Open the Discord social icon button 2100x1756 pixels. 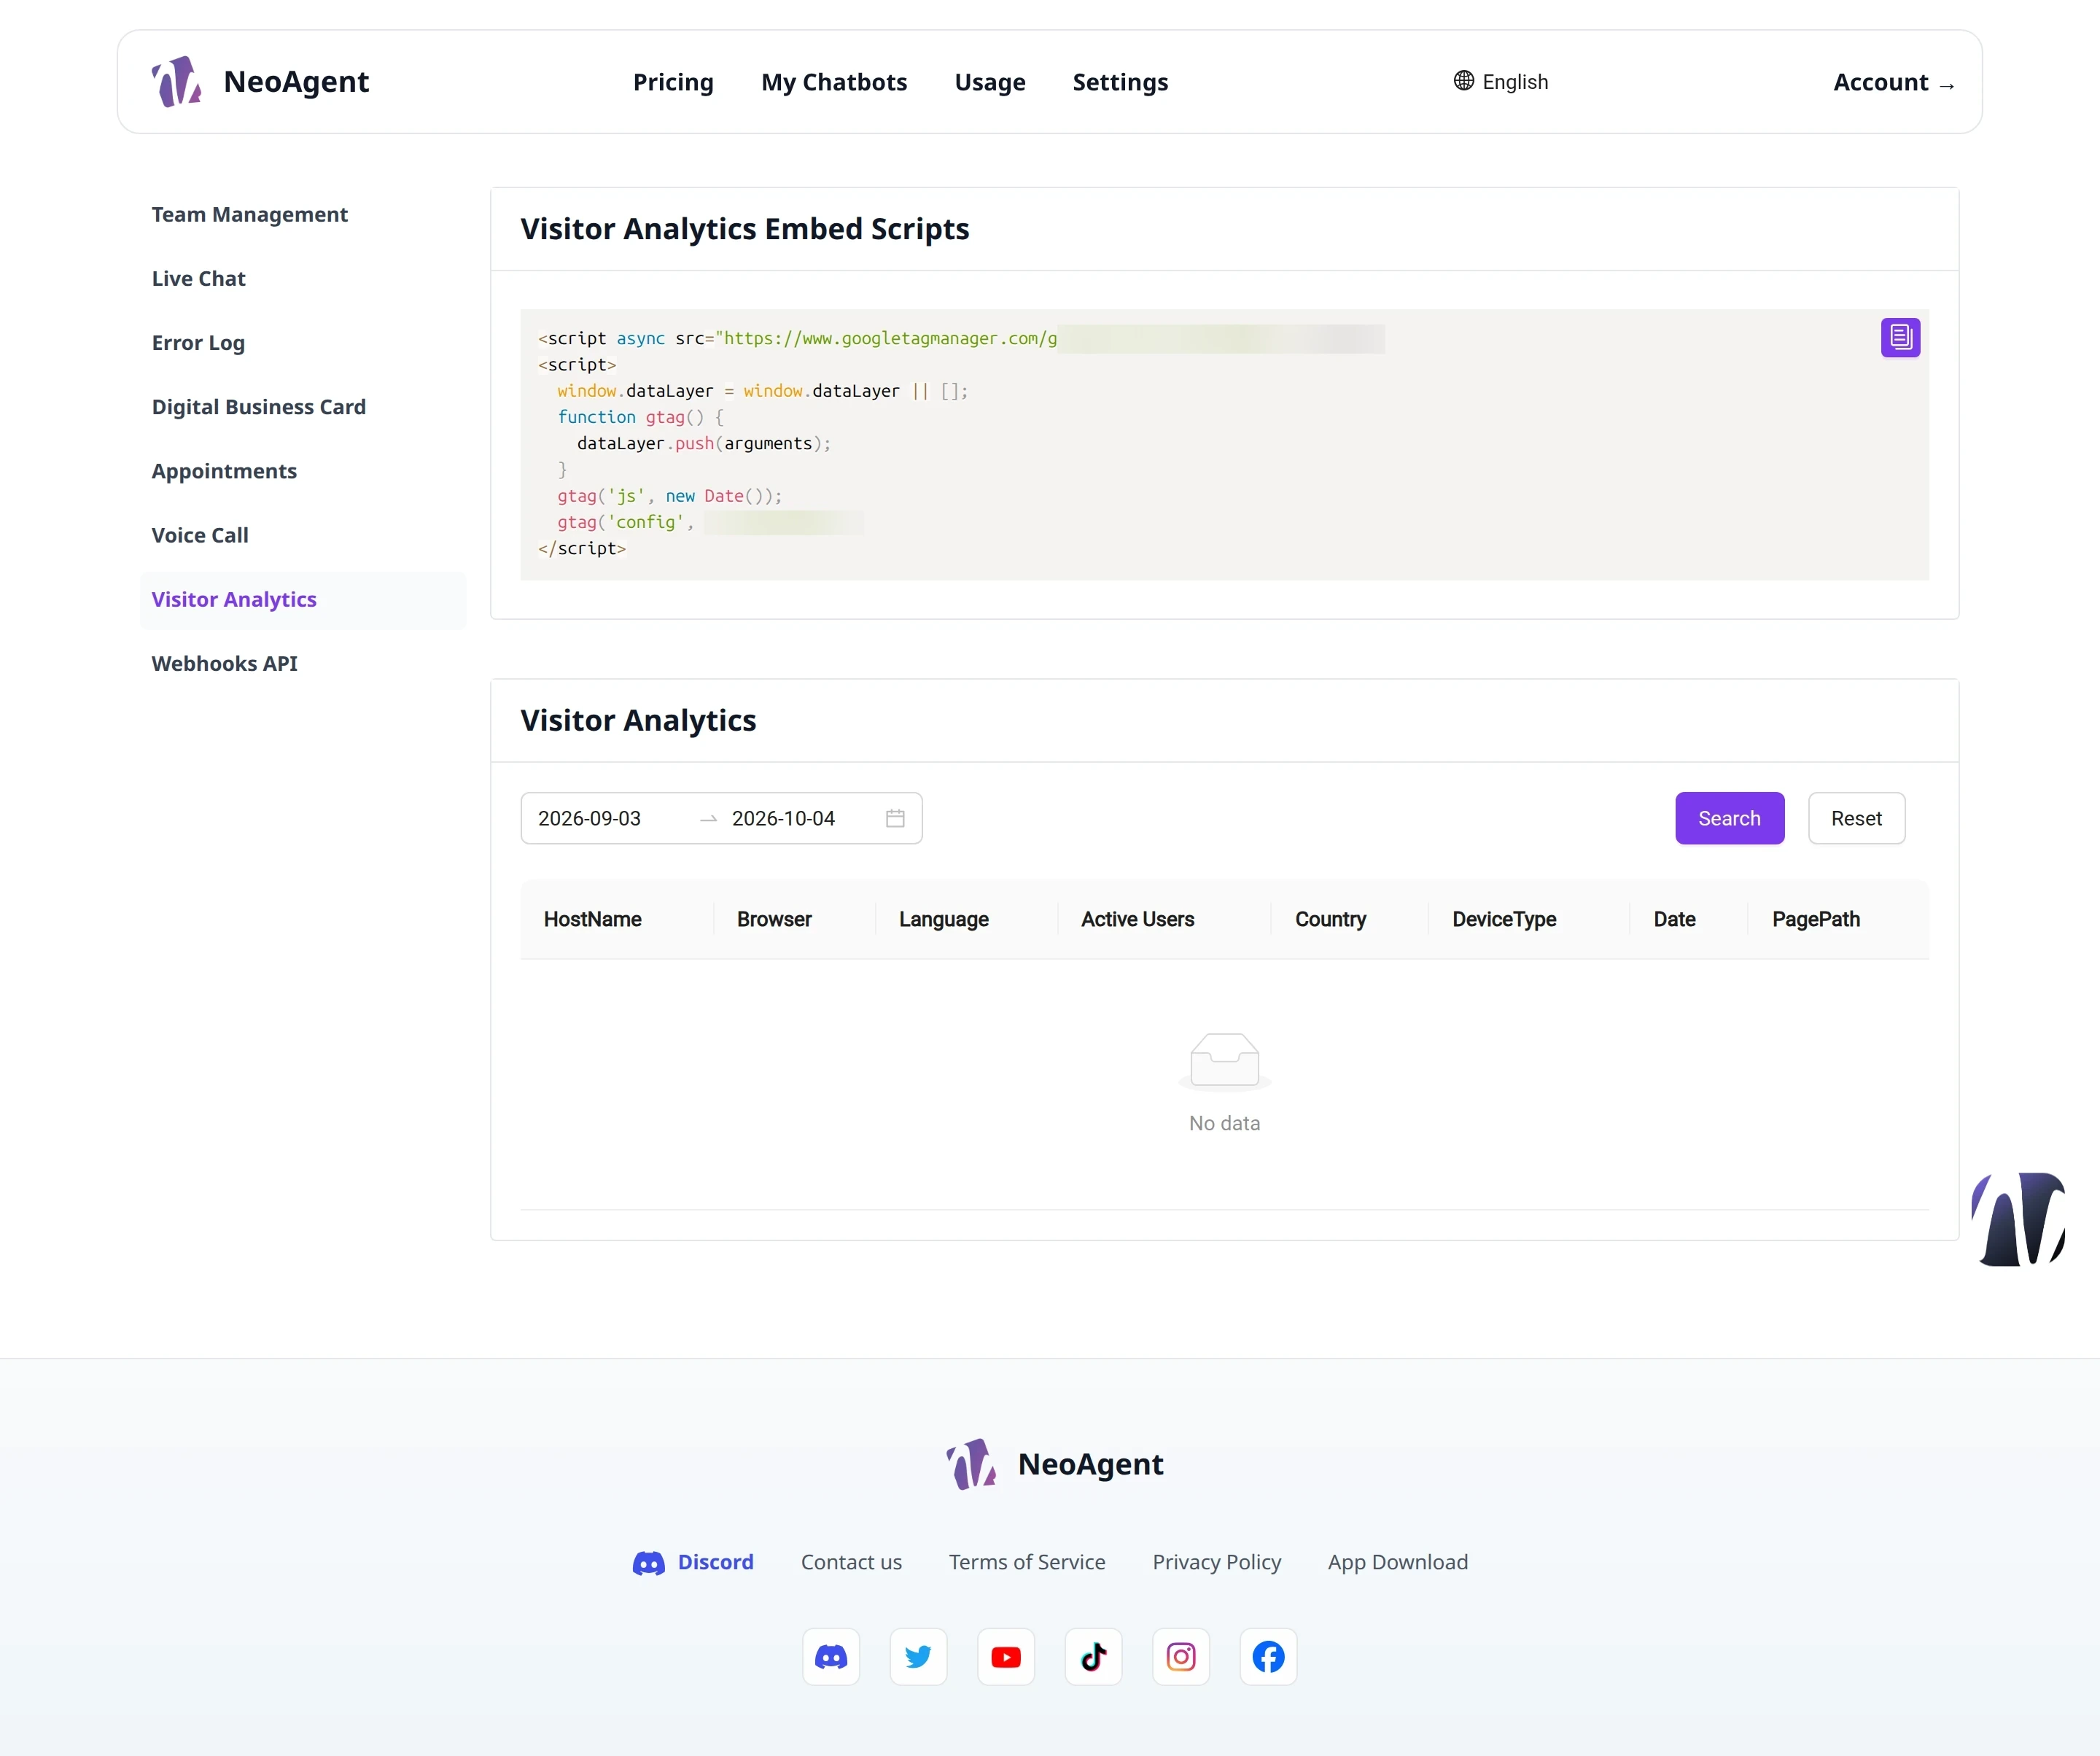click(831, 1657)
